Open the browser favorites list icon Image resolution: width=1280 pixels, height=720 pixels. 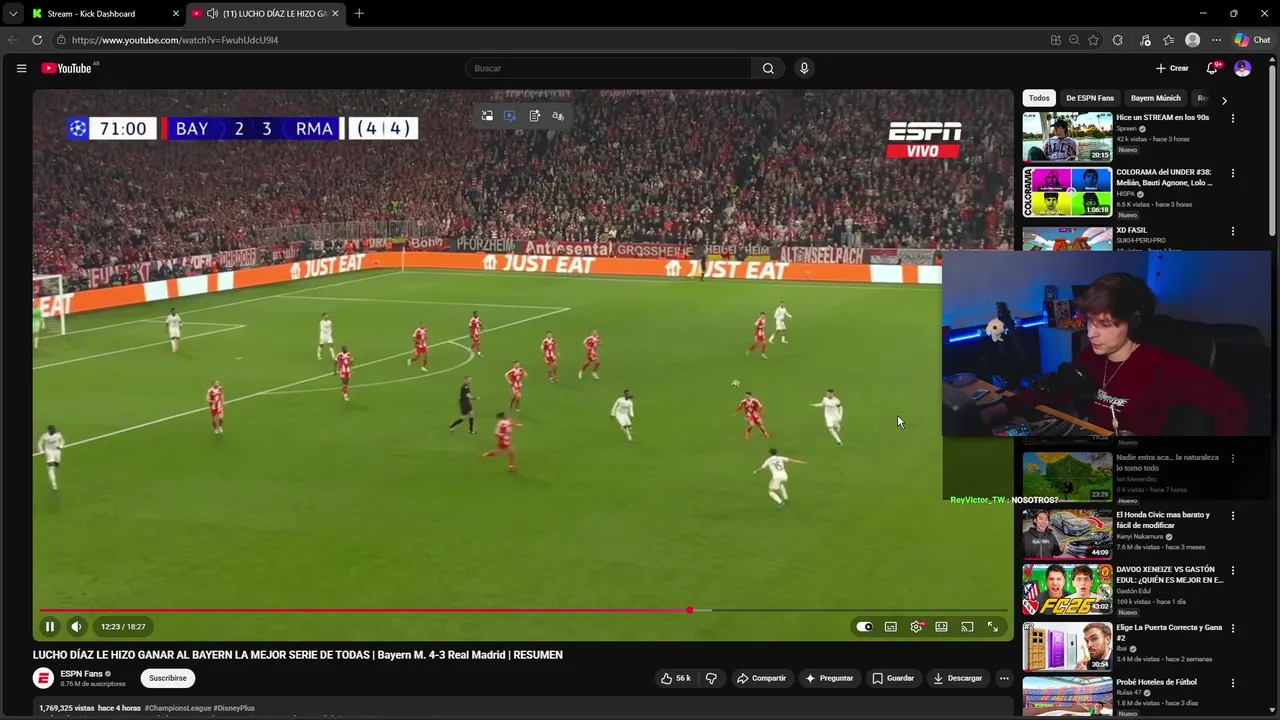(x=1168, y=40)
